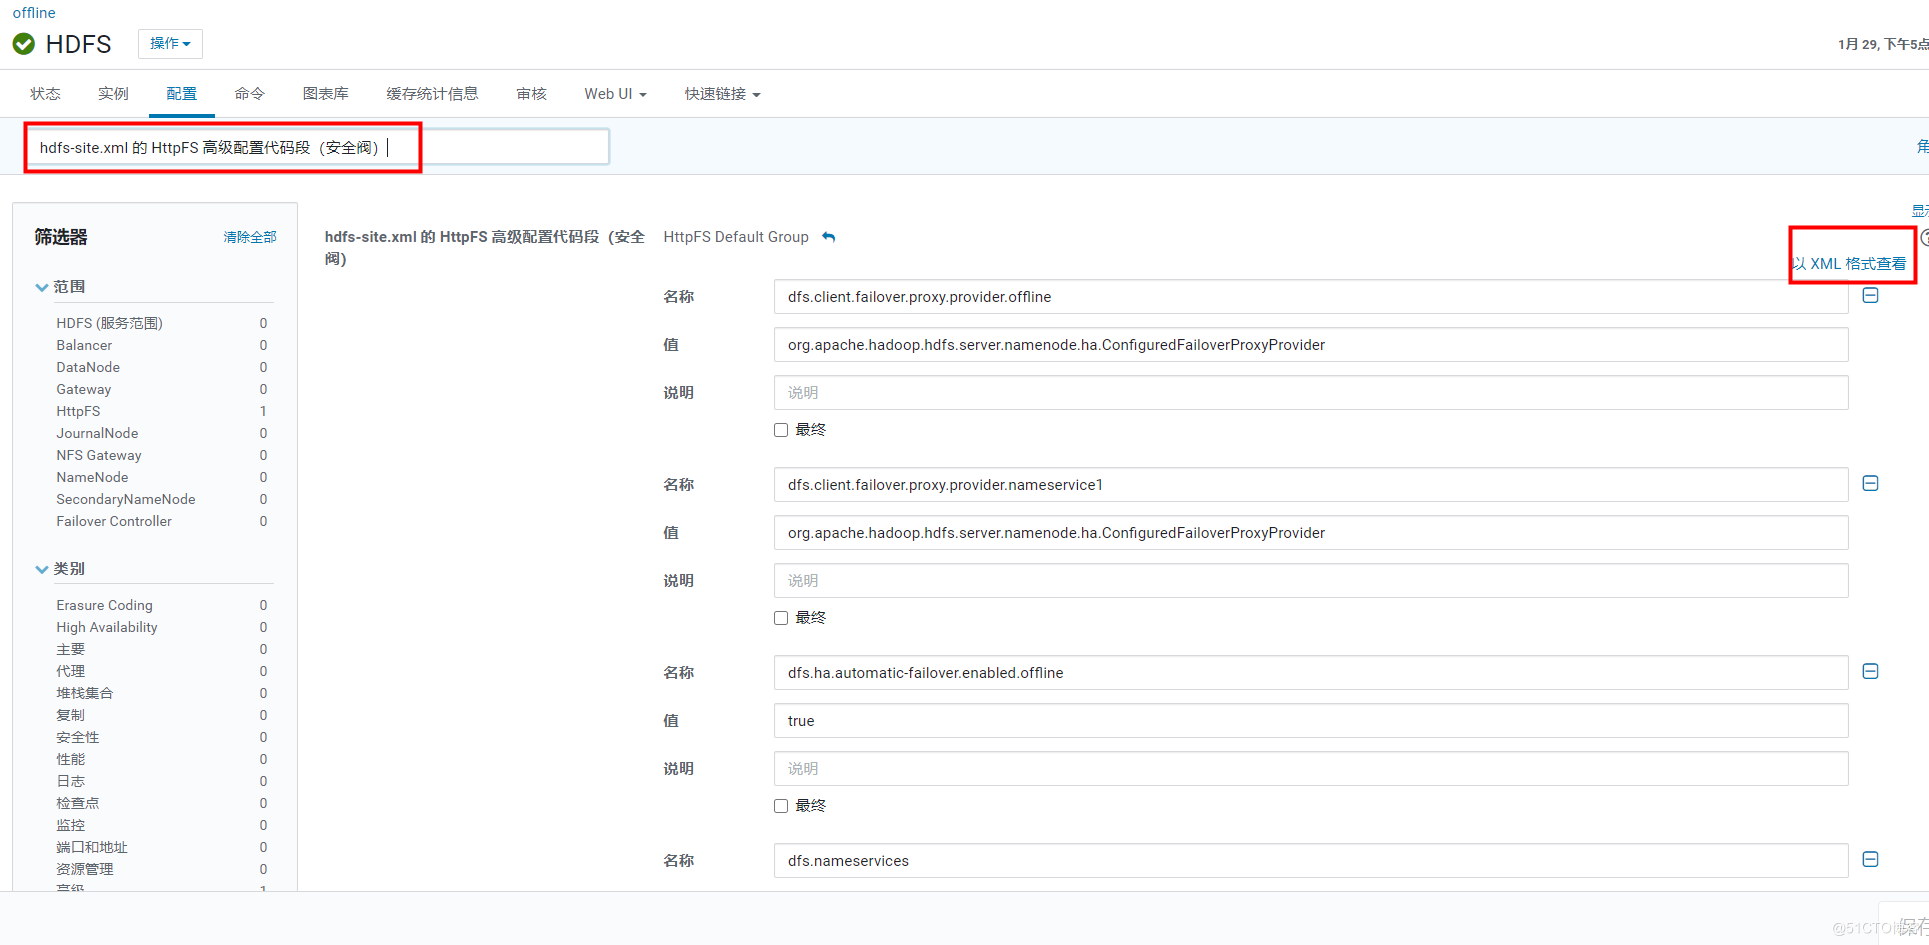Screen dimensions: 1929x945
Task: Click the value field below dfs.client.failover.proxy.provider.nameservice1
Action: 1311,533
